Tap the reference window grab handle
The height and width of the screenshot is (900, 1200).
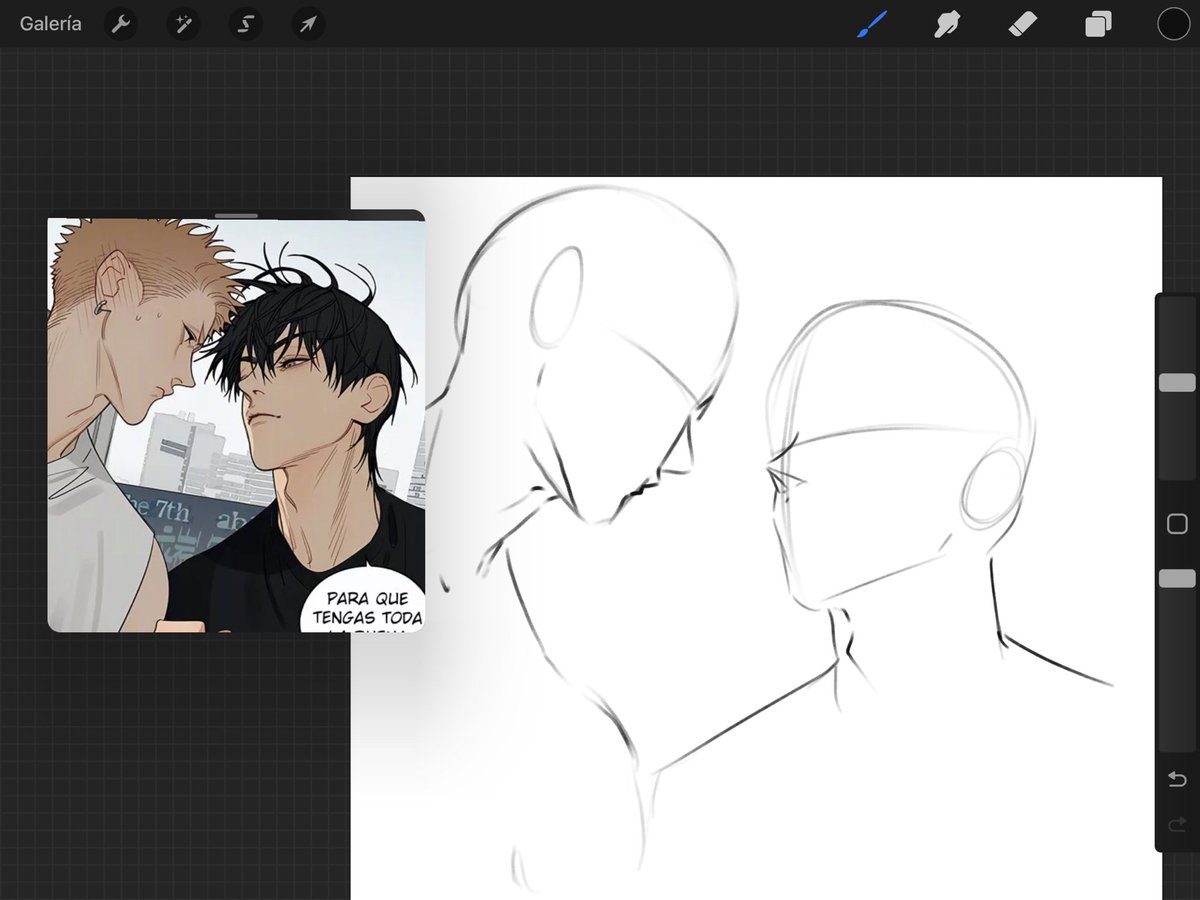236,215
